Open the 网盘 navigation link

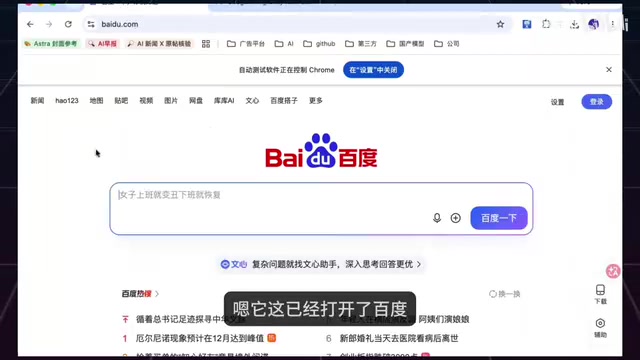(x=196, y=101)
